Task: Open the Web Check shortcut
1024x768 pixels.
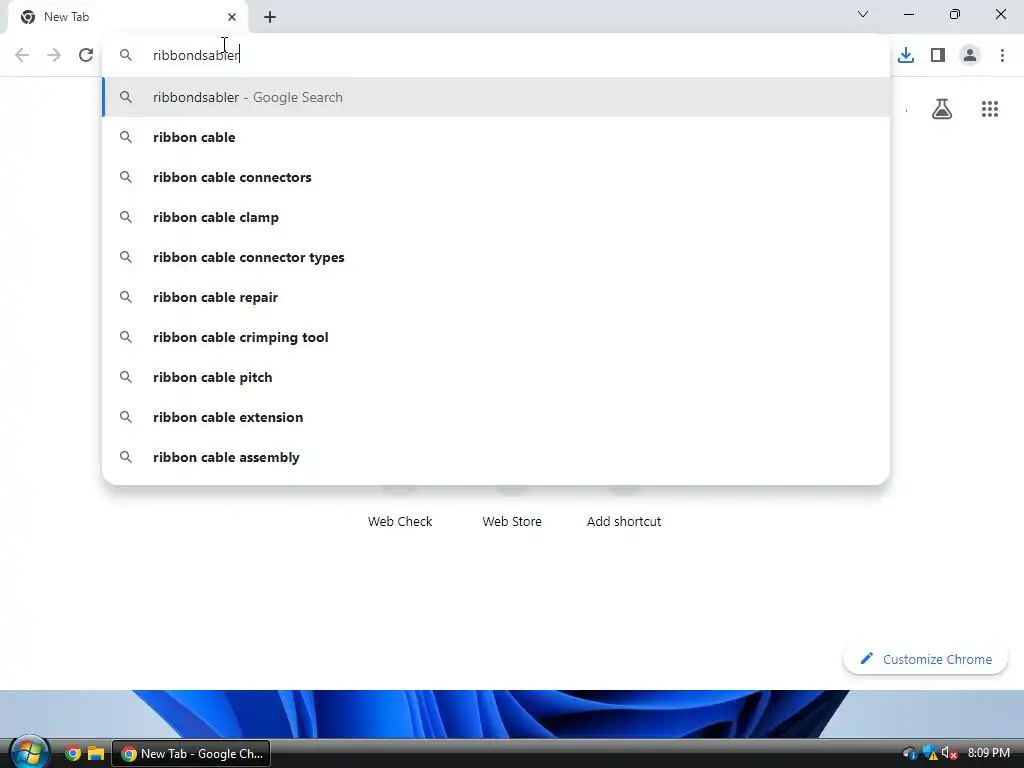Action: point(400,521)
